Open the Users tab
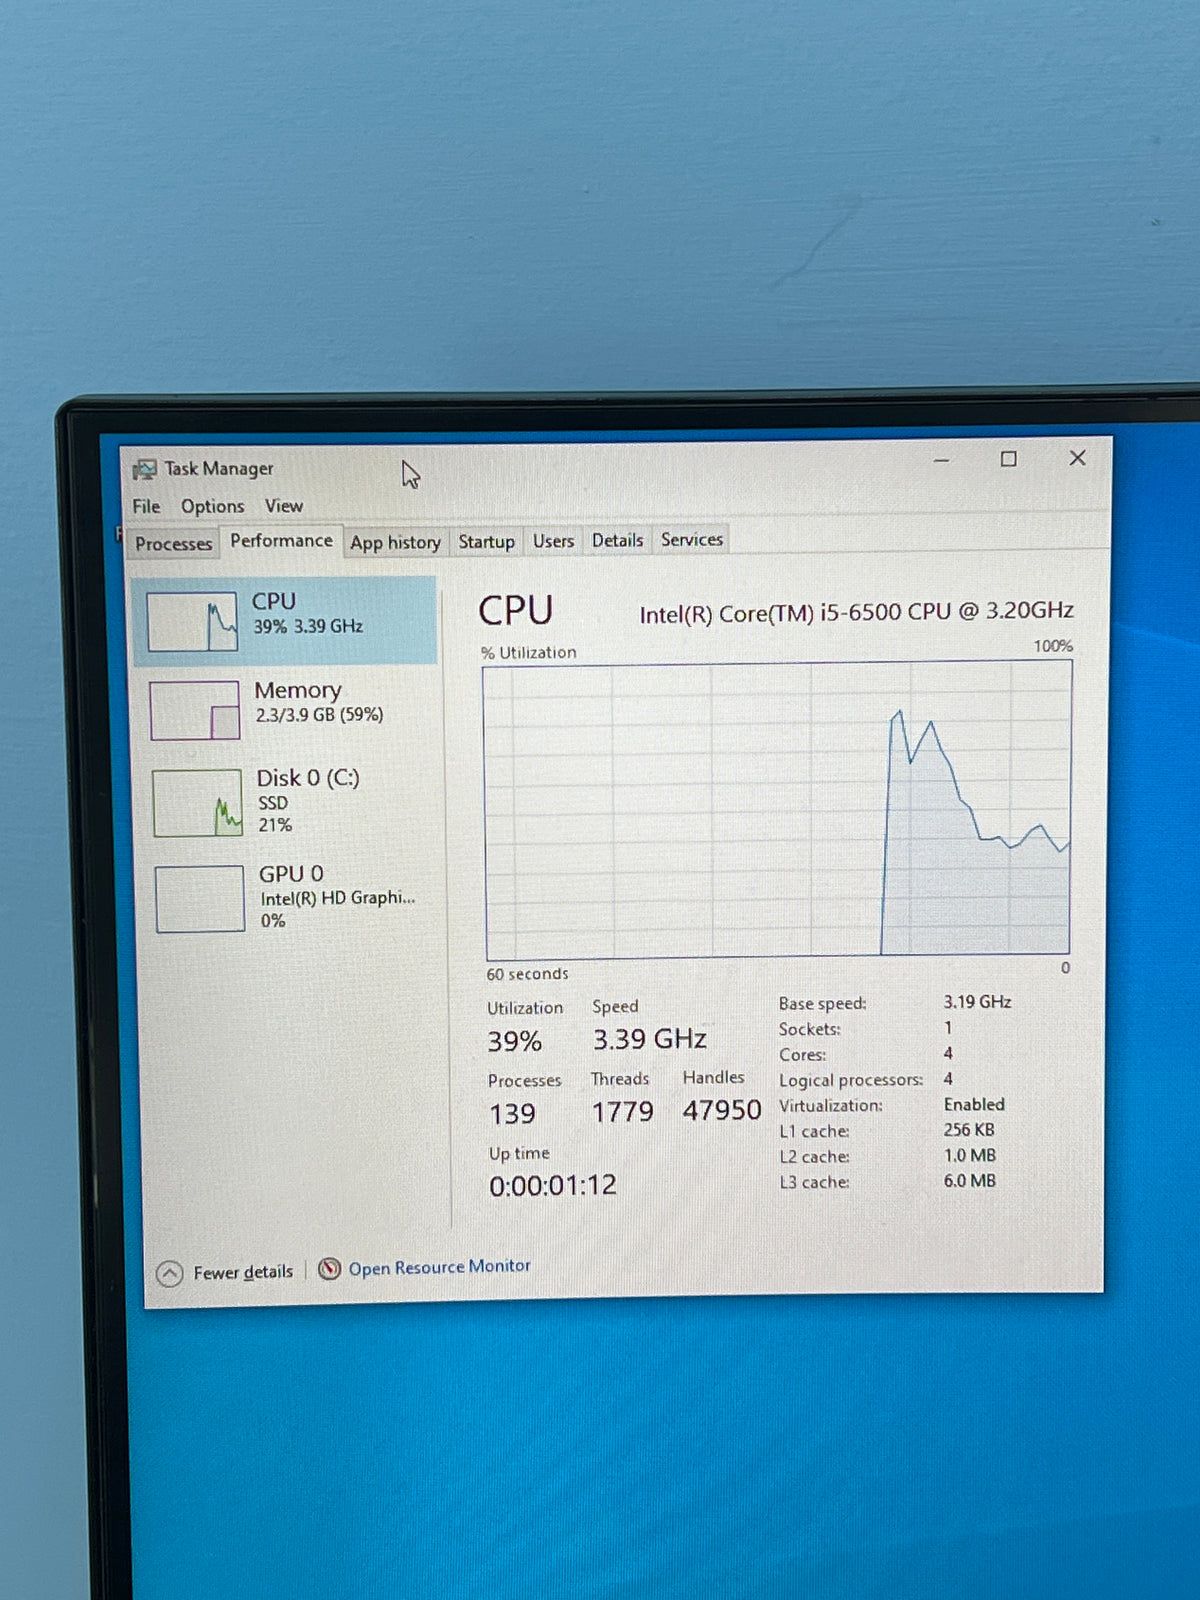The image size is (1200, 1600). [553, 541]
